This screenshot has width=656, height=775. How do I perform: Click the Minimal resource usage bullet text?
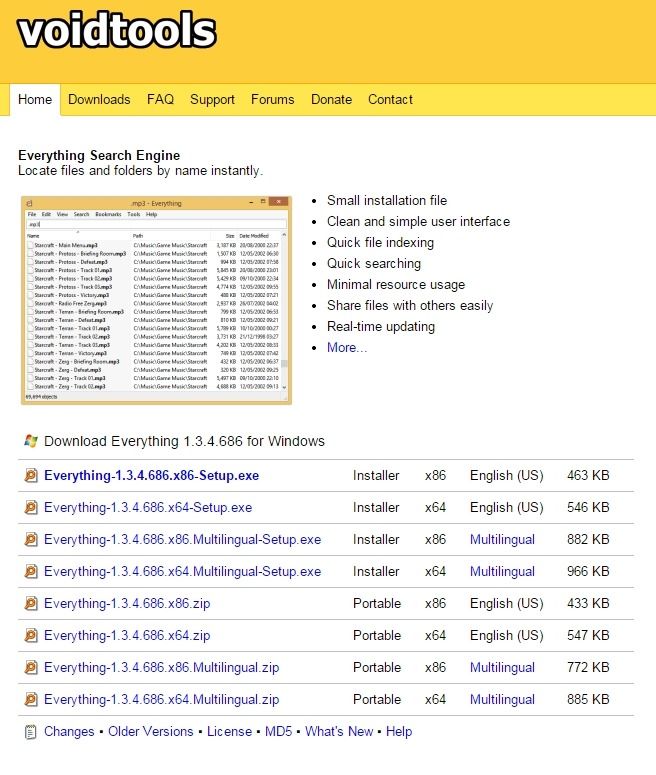(396, 285)
